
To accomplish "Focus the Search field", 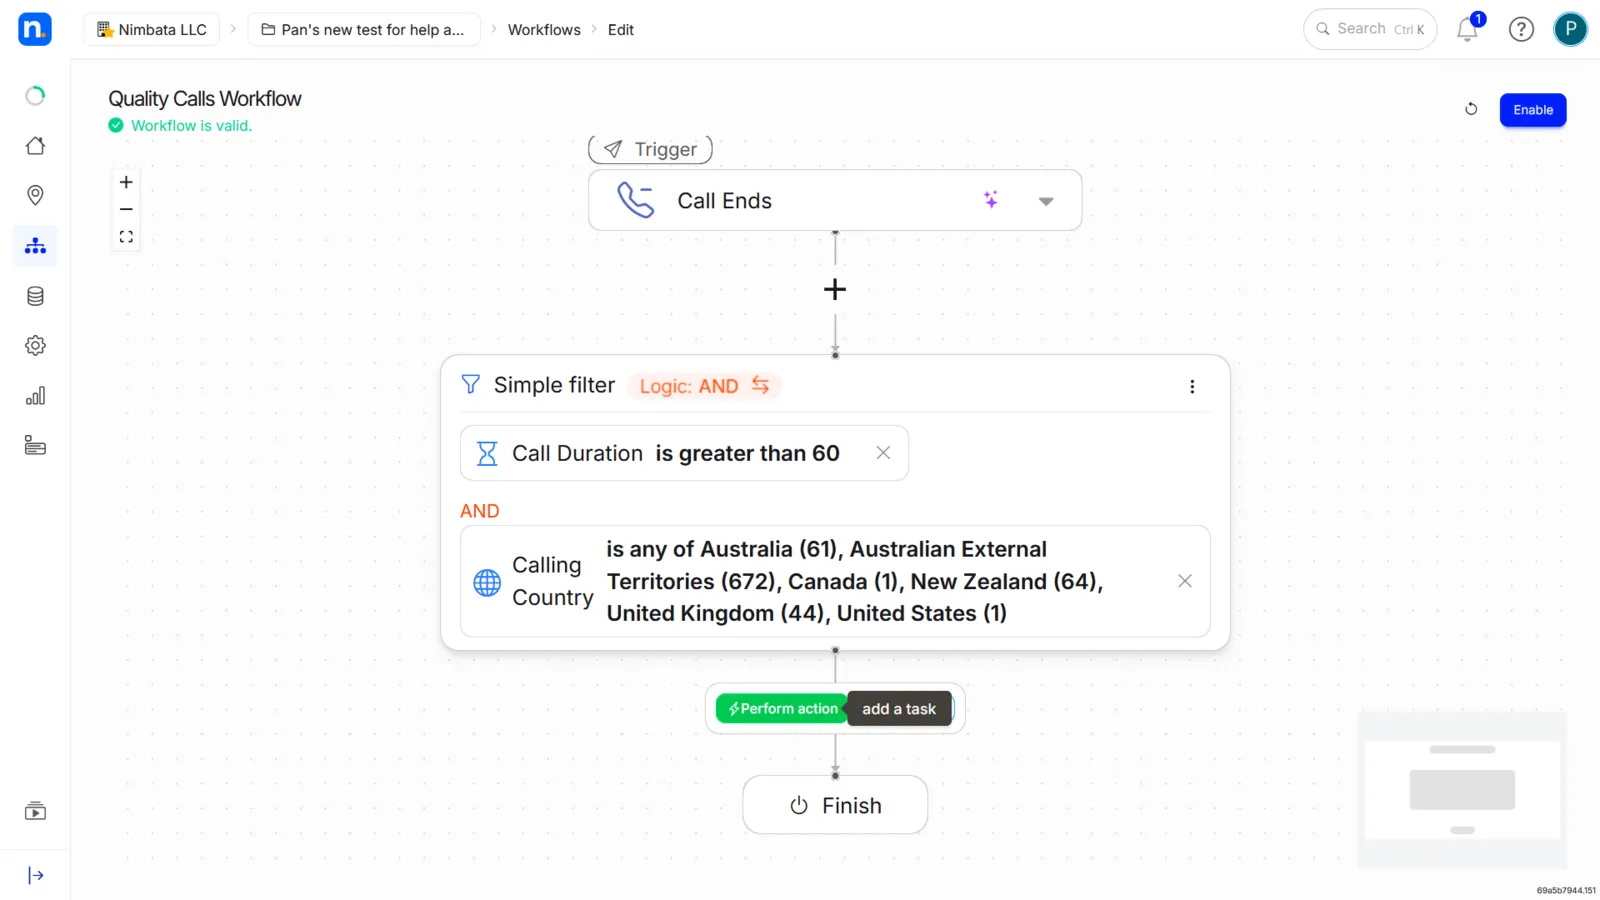I will tap(1370, 29).
